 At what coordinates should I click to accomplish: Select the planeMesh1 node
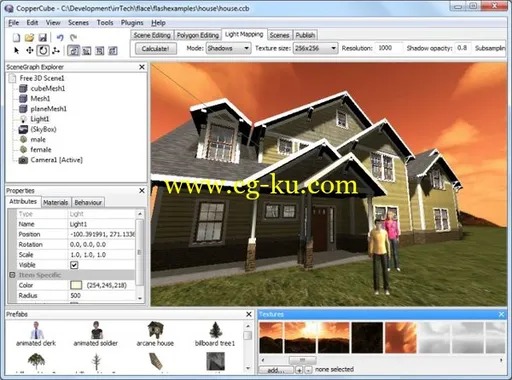(49, 109)
